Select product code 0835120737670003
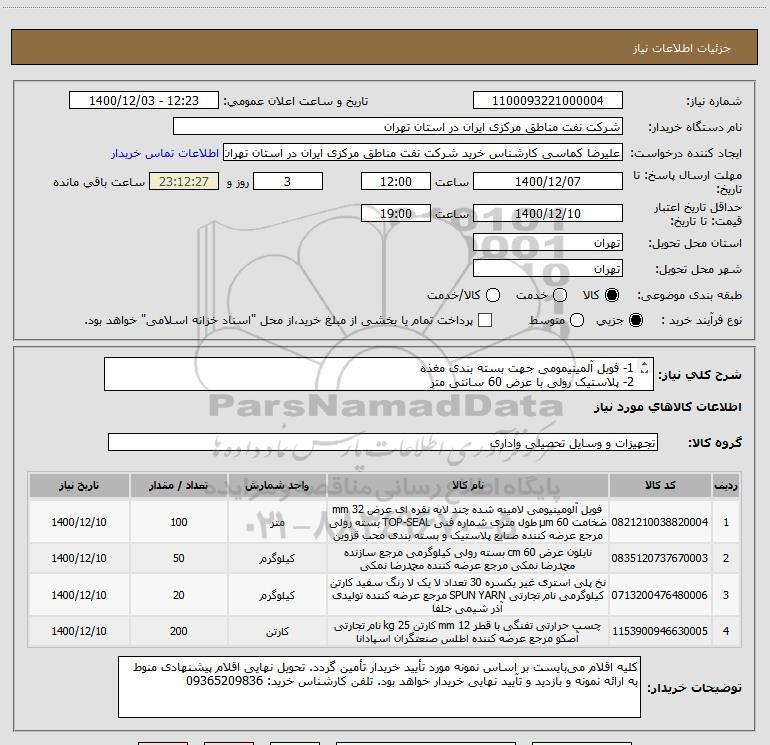 tap(660, 558)
